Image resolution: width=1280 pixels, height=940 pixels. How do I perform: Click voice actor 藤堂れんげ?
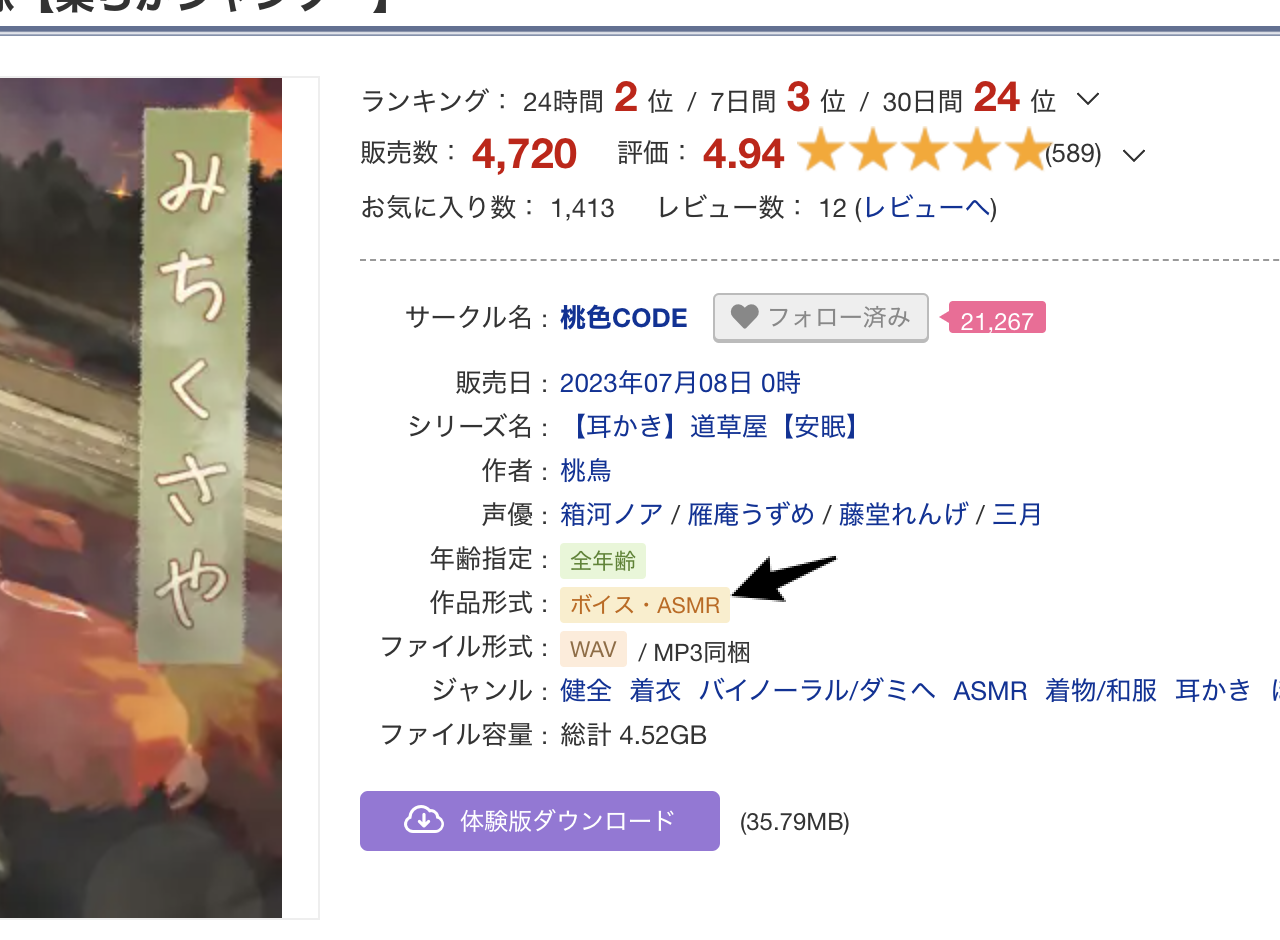(903, 515)
